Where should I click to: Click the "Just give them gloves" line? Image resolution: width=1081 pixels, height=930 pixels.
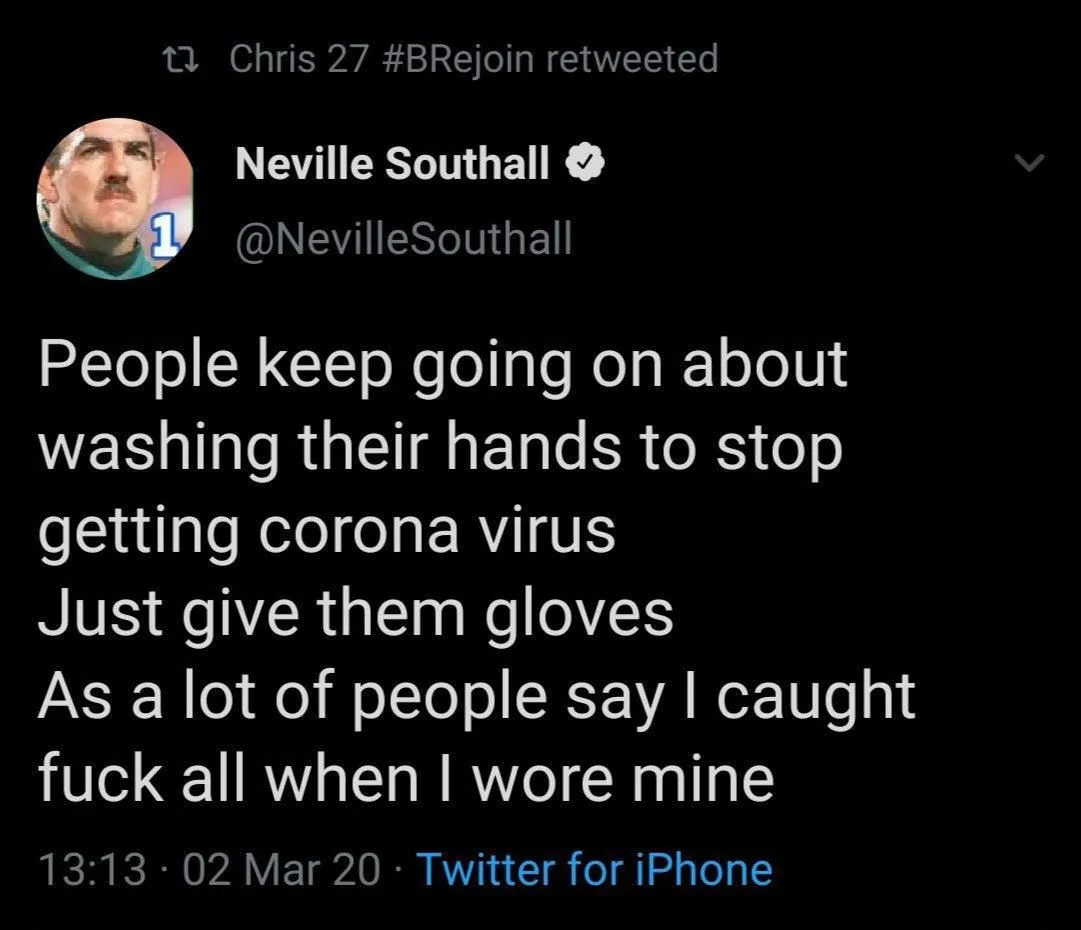click(355, 614)
